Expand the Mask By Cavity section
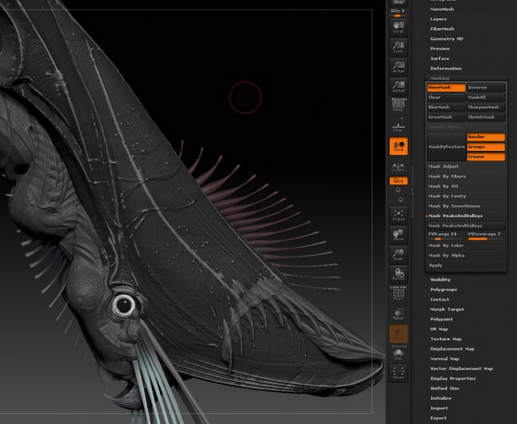Screen dimensions: 517x424 pyautogui.click(x=447, y=196)
